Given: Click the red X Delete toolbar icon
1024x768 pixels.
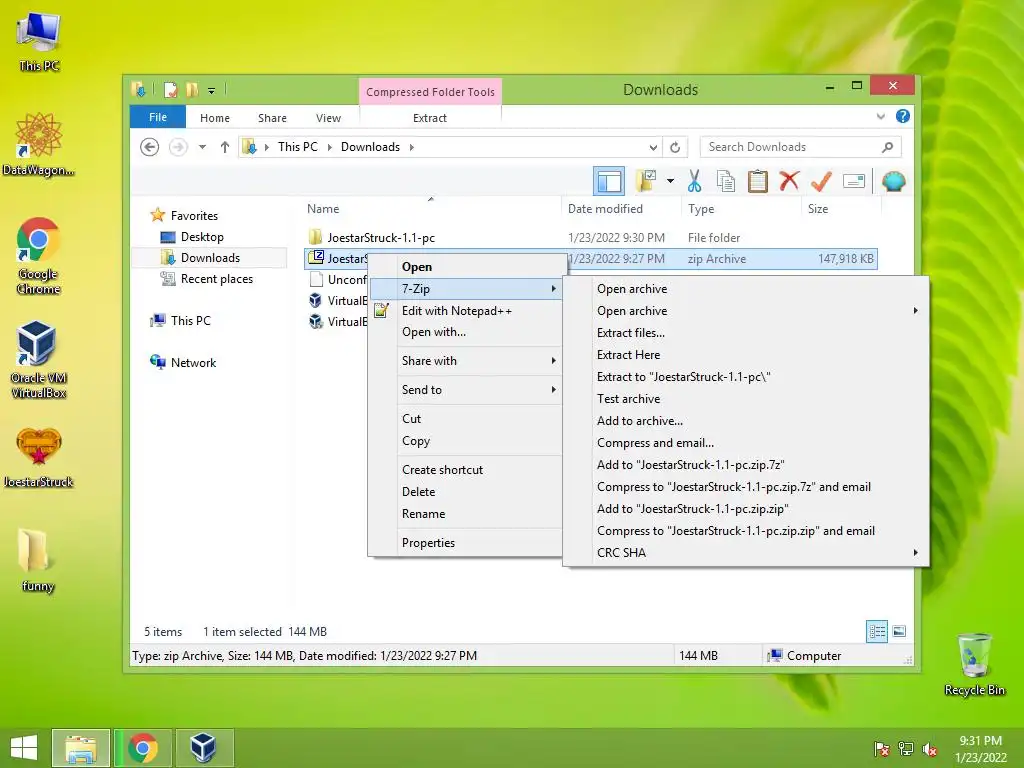Looking at the screenshot, I should [x=789, y=181].
